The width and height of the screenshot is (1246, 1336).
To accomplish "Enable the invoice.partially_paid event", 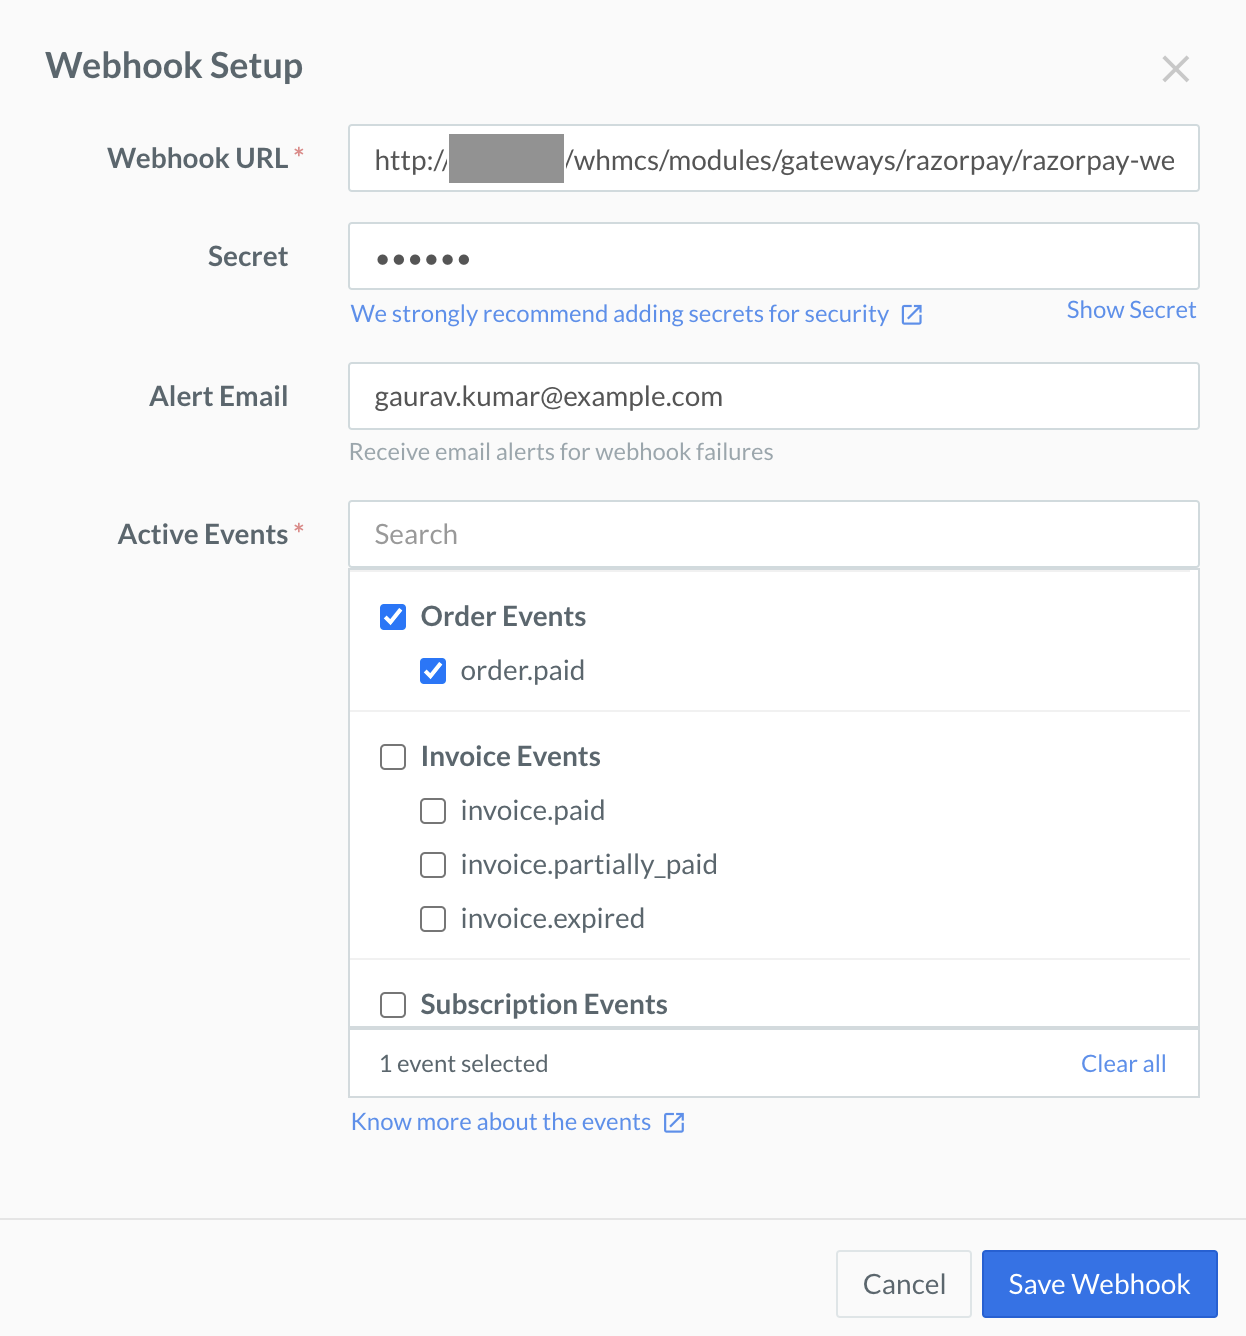I will (x=432, y=865).
